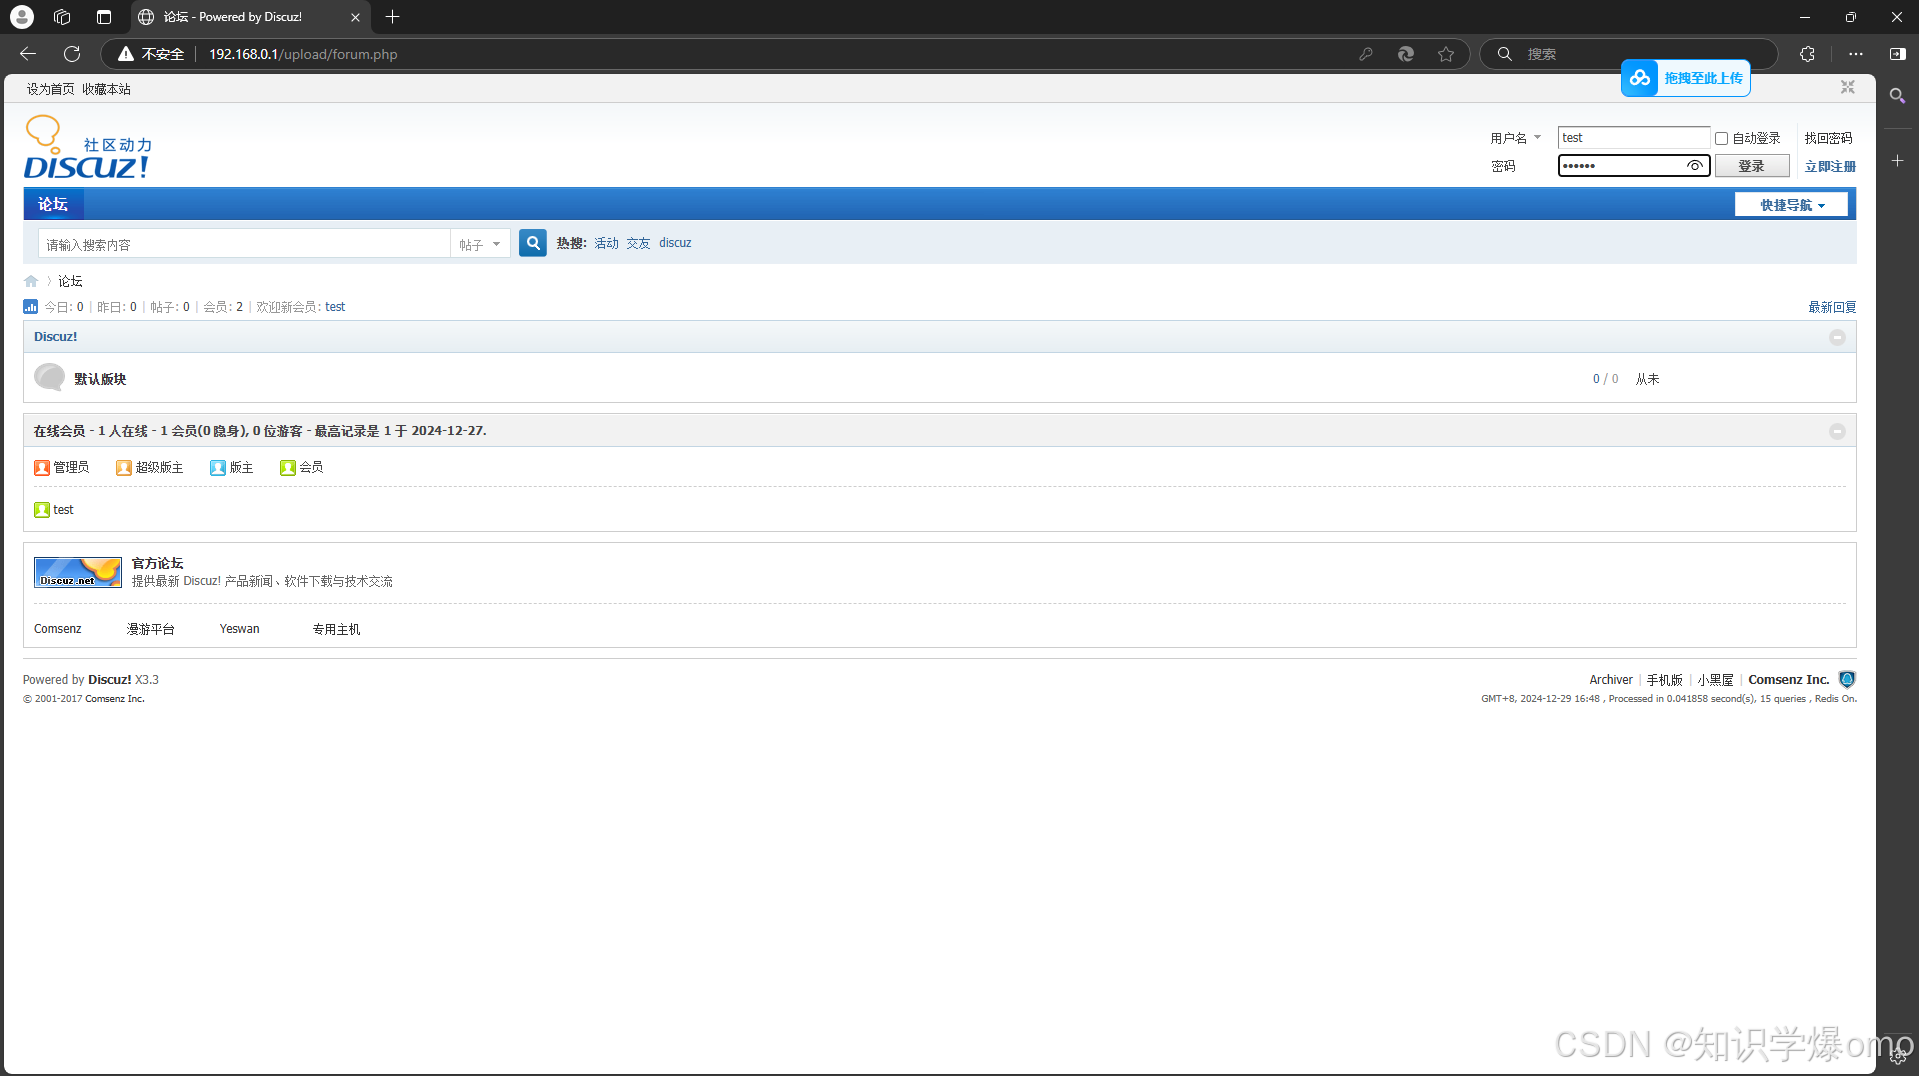Click the 登录 button
Screen dimensions: 1919x1076
1751,166
